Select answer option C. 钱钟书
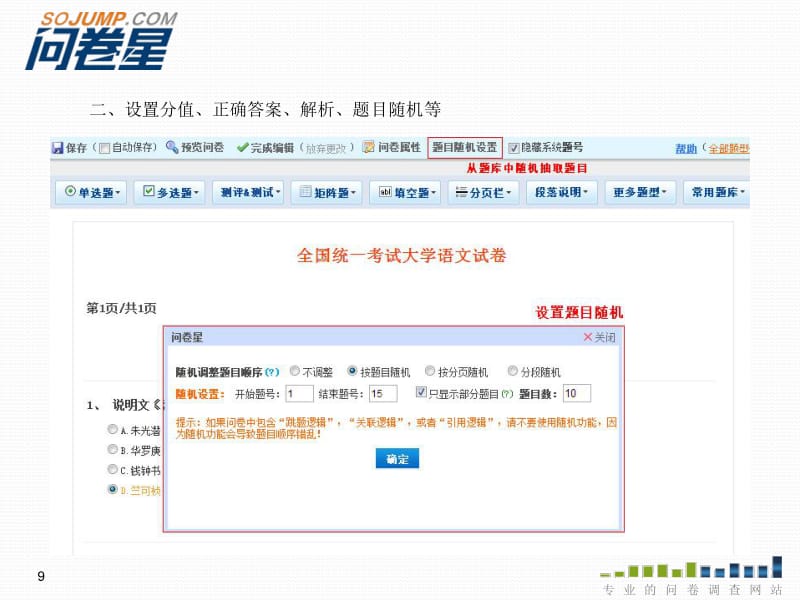Image resolution: width=800 pixels, height=600 pixels. coord(112,469)
